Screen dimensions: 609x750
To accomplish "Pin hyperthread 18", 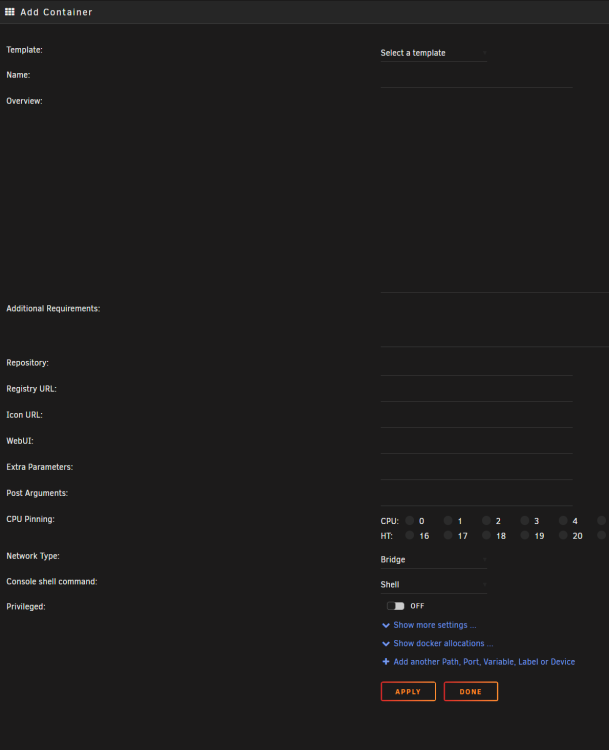I will click(x=486, y=535).
